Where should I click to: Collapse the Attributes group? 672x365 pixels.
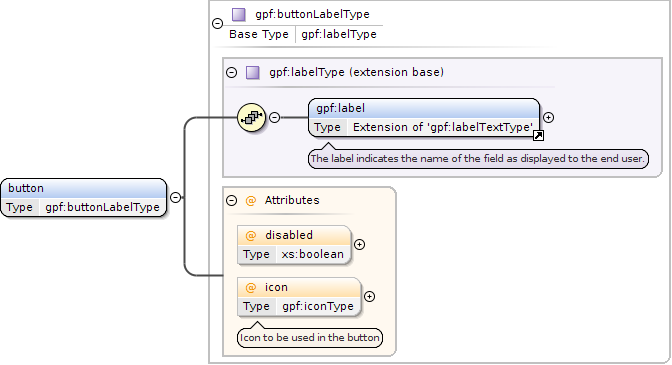coord(231,200)
